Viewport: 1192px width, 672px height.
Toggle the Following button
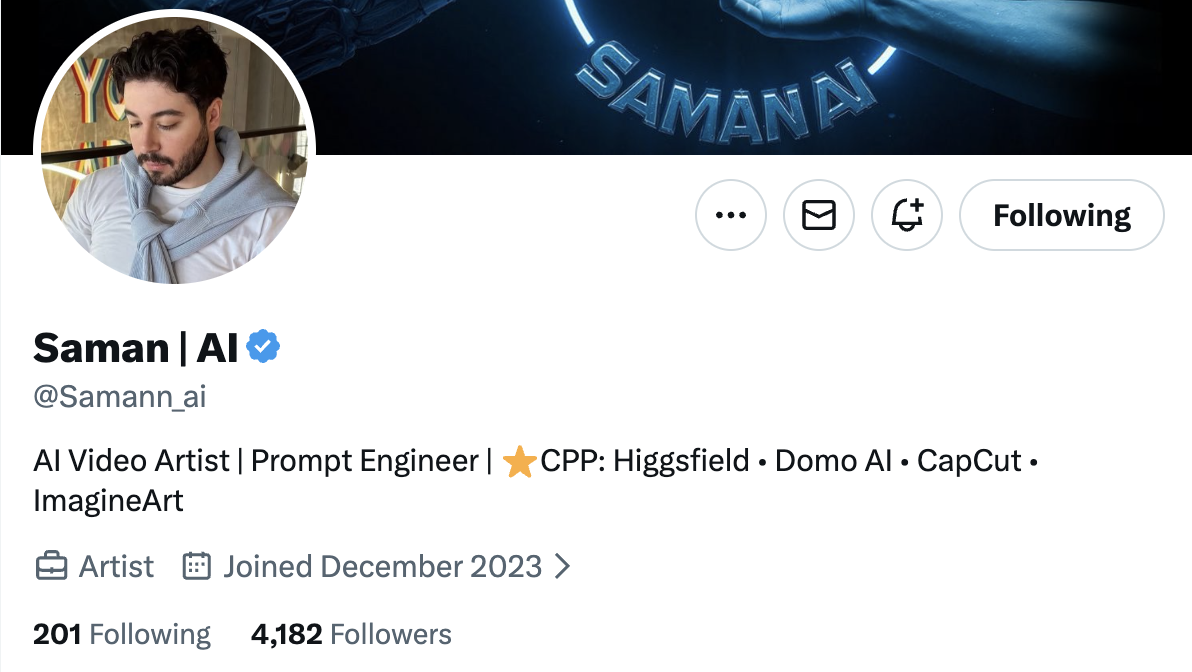(1061, 215)
